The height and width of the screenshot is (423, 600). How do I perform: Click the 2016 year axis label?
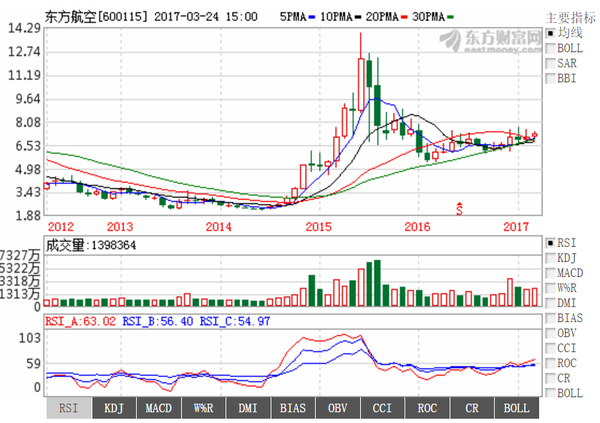point(417,227)
